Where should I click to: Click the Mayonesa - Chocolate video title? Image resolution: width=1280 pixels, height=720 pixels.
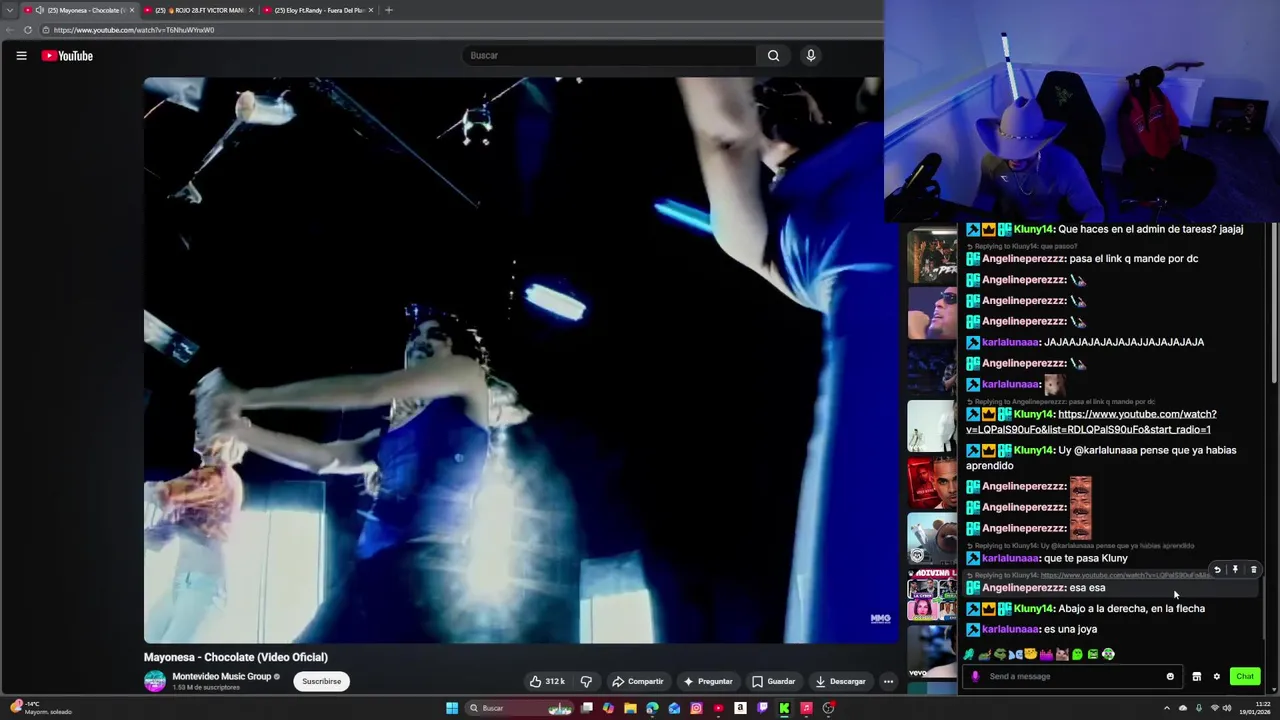236,657
